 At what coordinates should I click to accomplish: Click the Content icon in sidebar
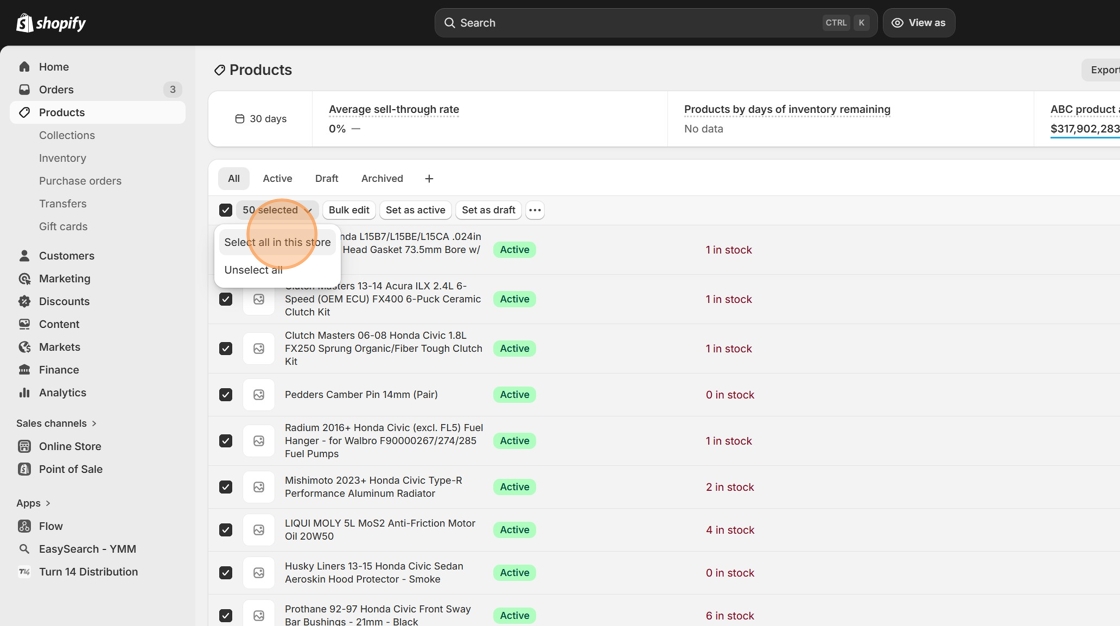(x=24, y=324)
